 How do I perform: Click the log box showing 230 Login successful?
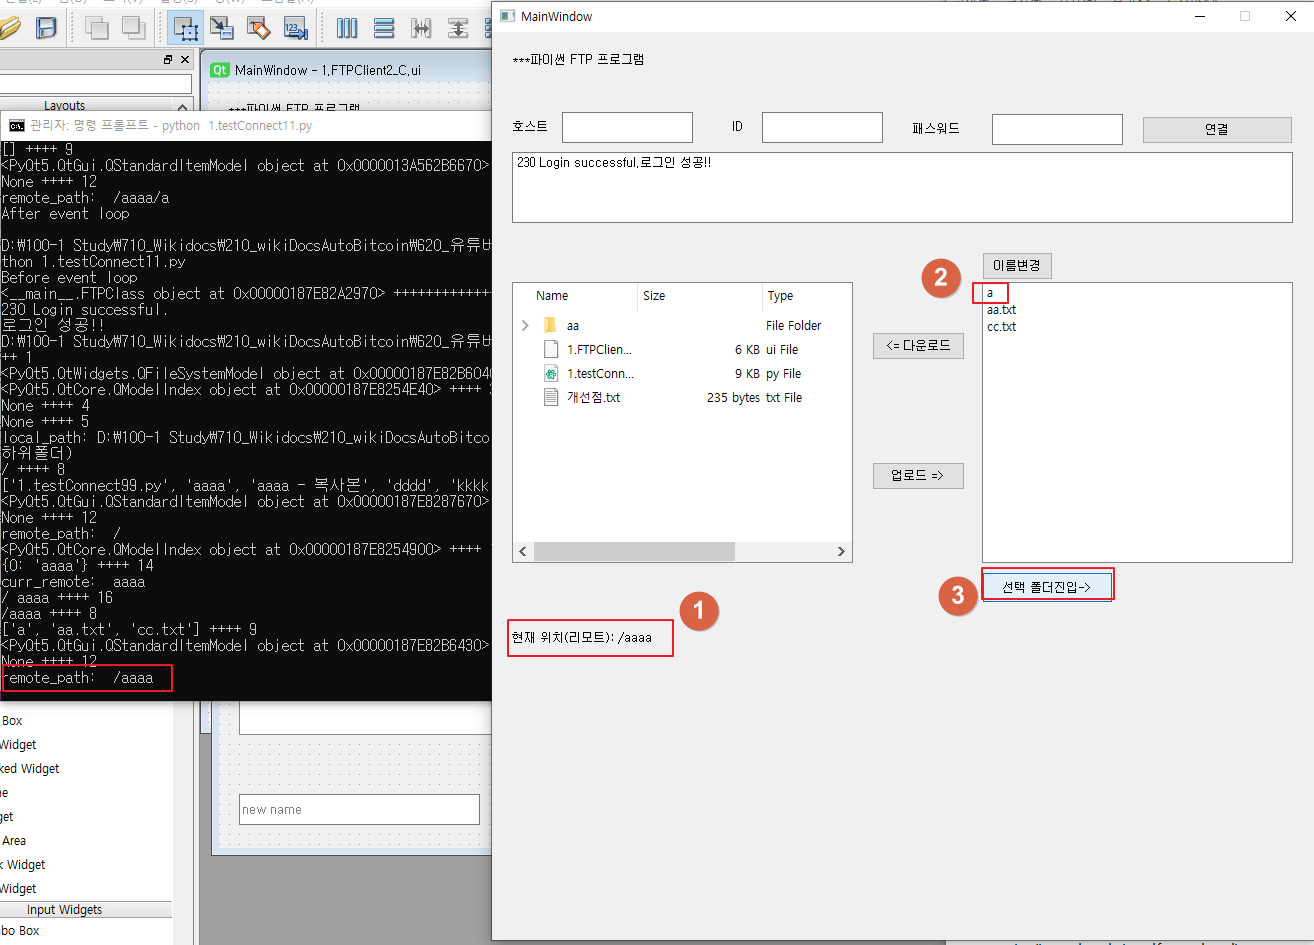(x=902, y=187)
